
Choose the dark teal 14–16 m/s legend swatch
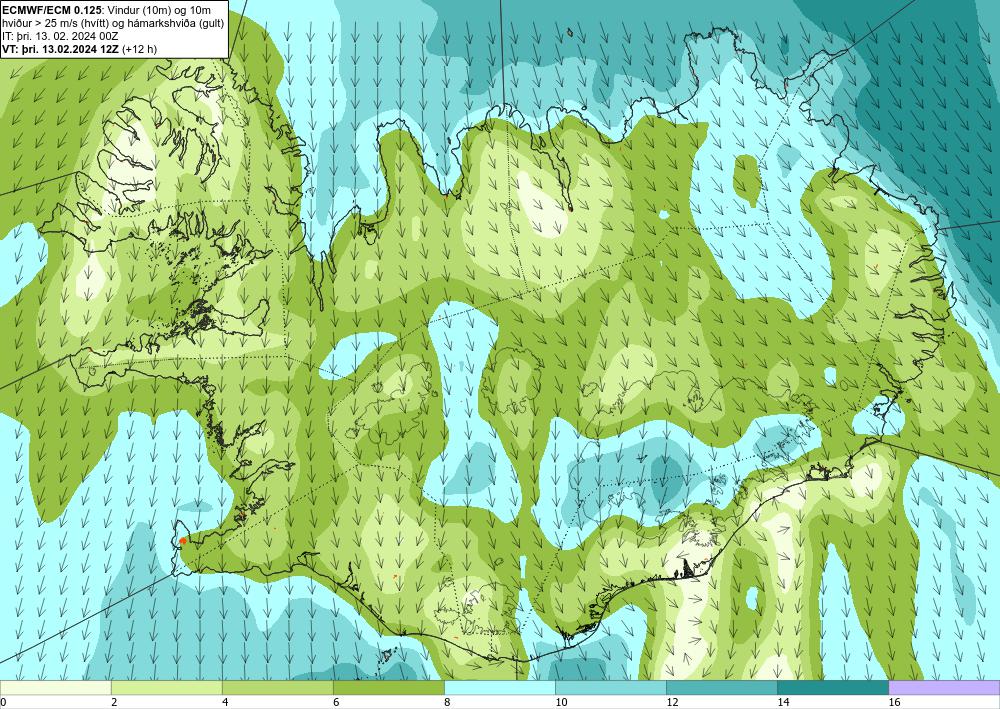[x=832, y=687]
